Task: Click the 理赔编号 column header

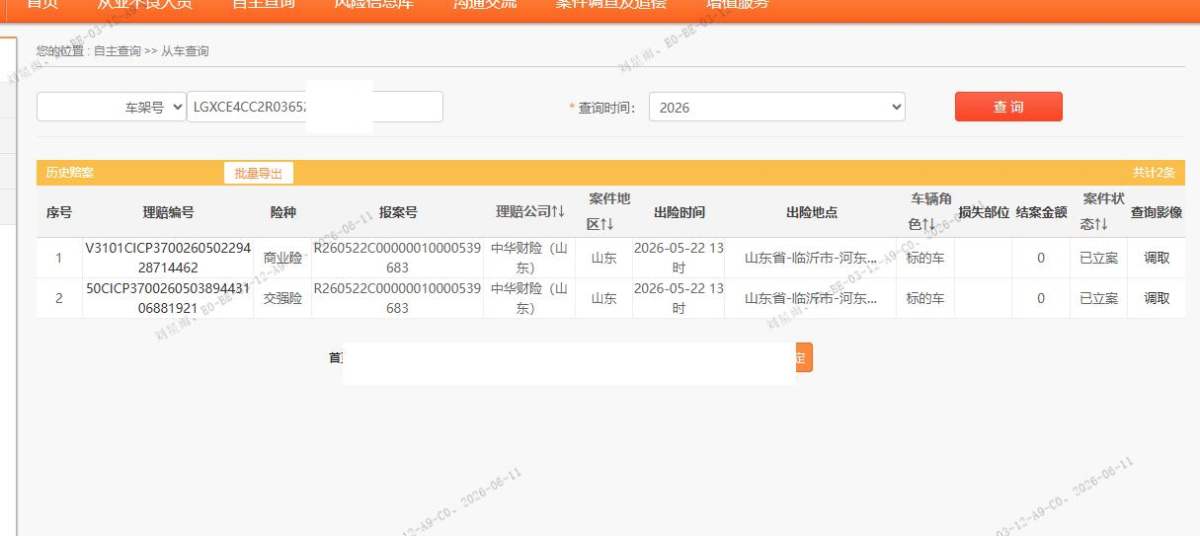Action: 168,212
